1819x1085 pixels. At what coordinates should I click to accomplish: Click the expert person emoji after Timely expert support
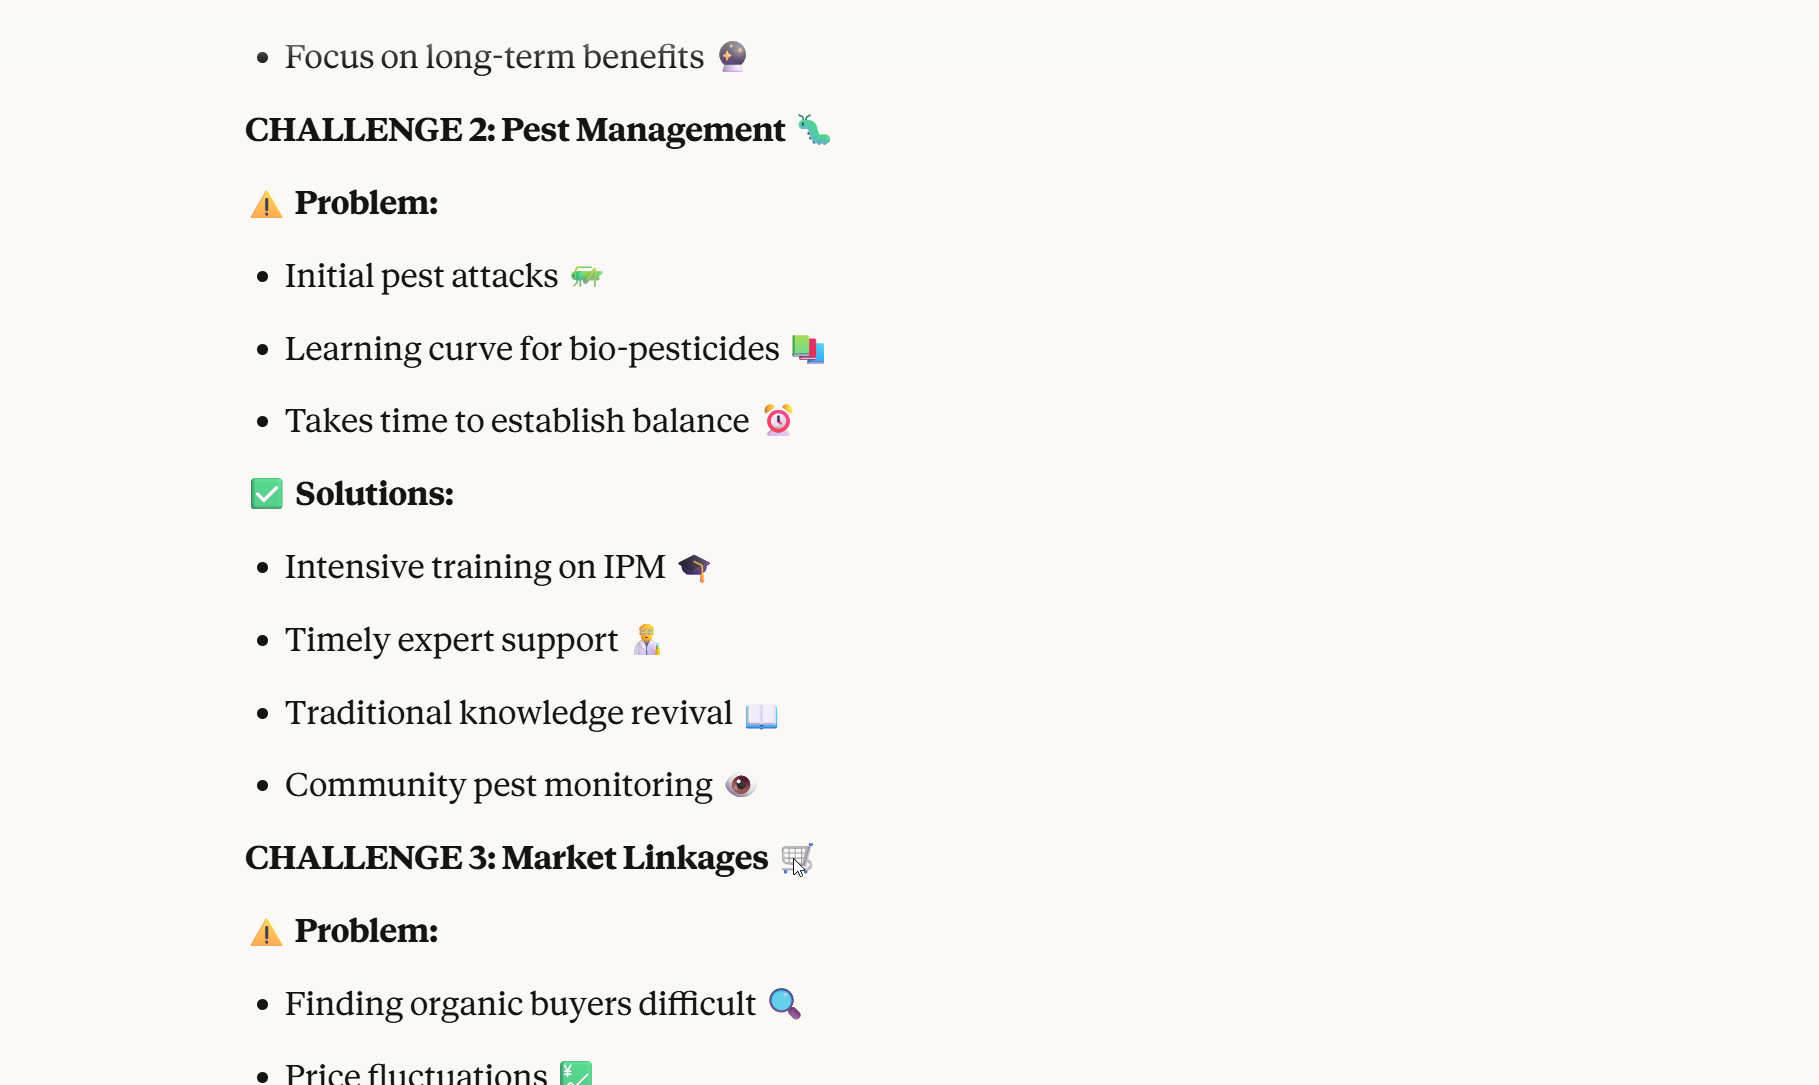pyautogui.click(x=647, y=640)
